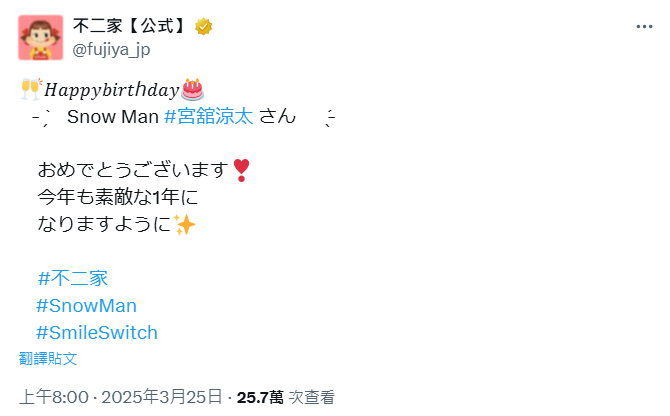Click the clinking champagne glasses emoji
Viewport: 670px width, 416px height.
tap(32, 89)
